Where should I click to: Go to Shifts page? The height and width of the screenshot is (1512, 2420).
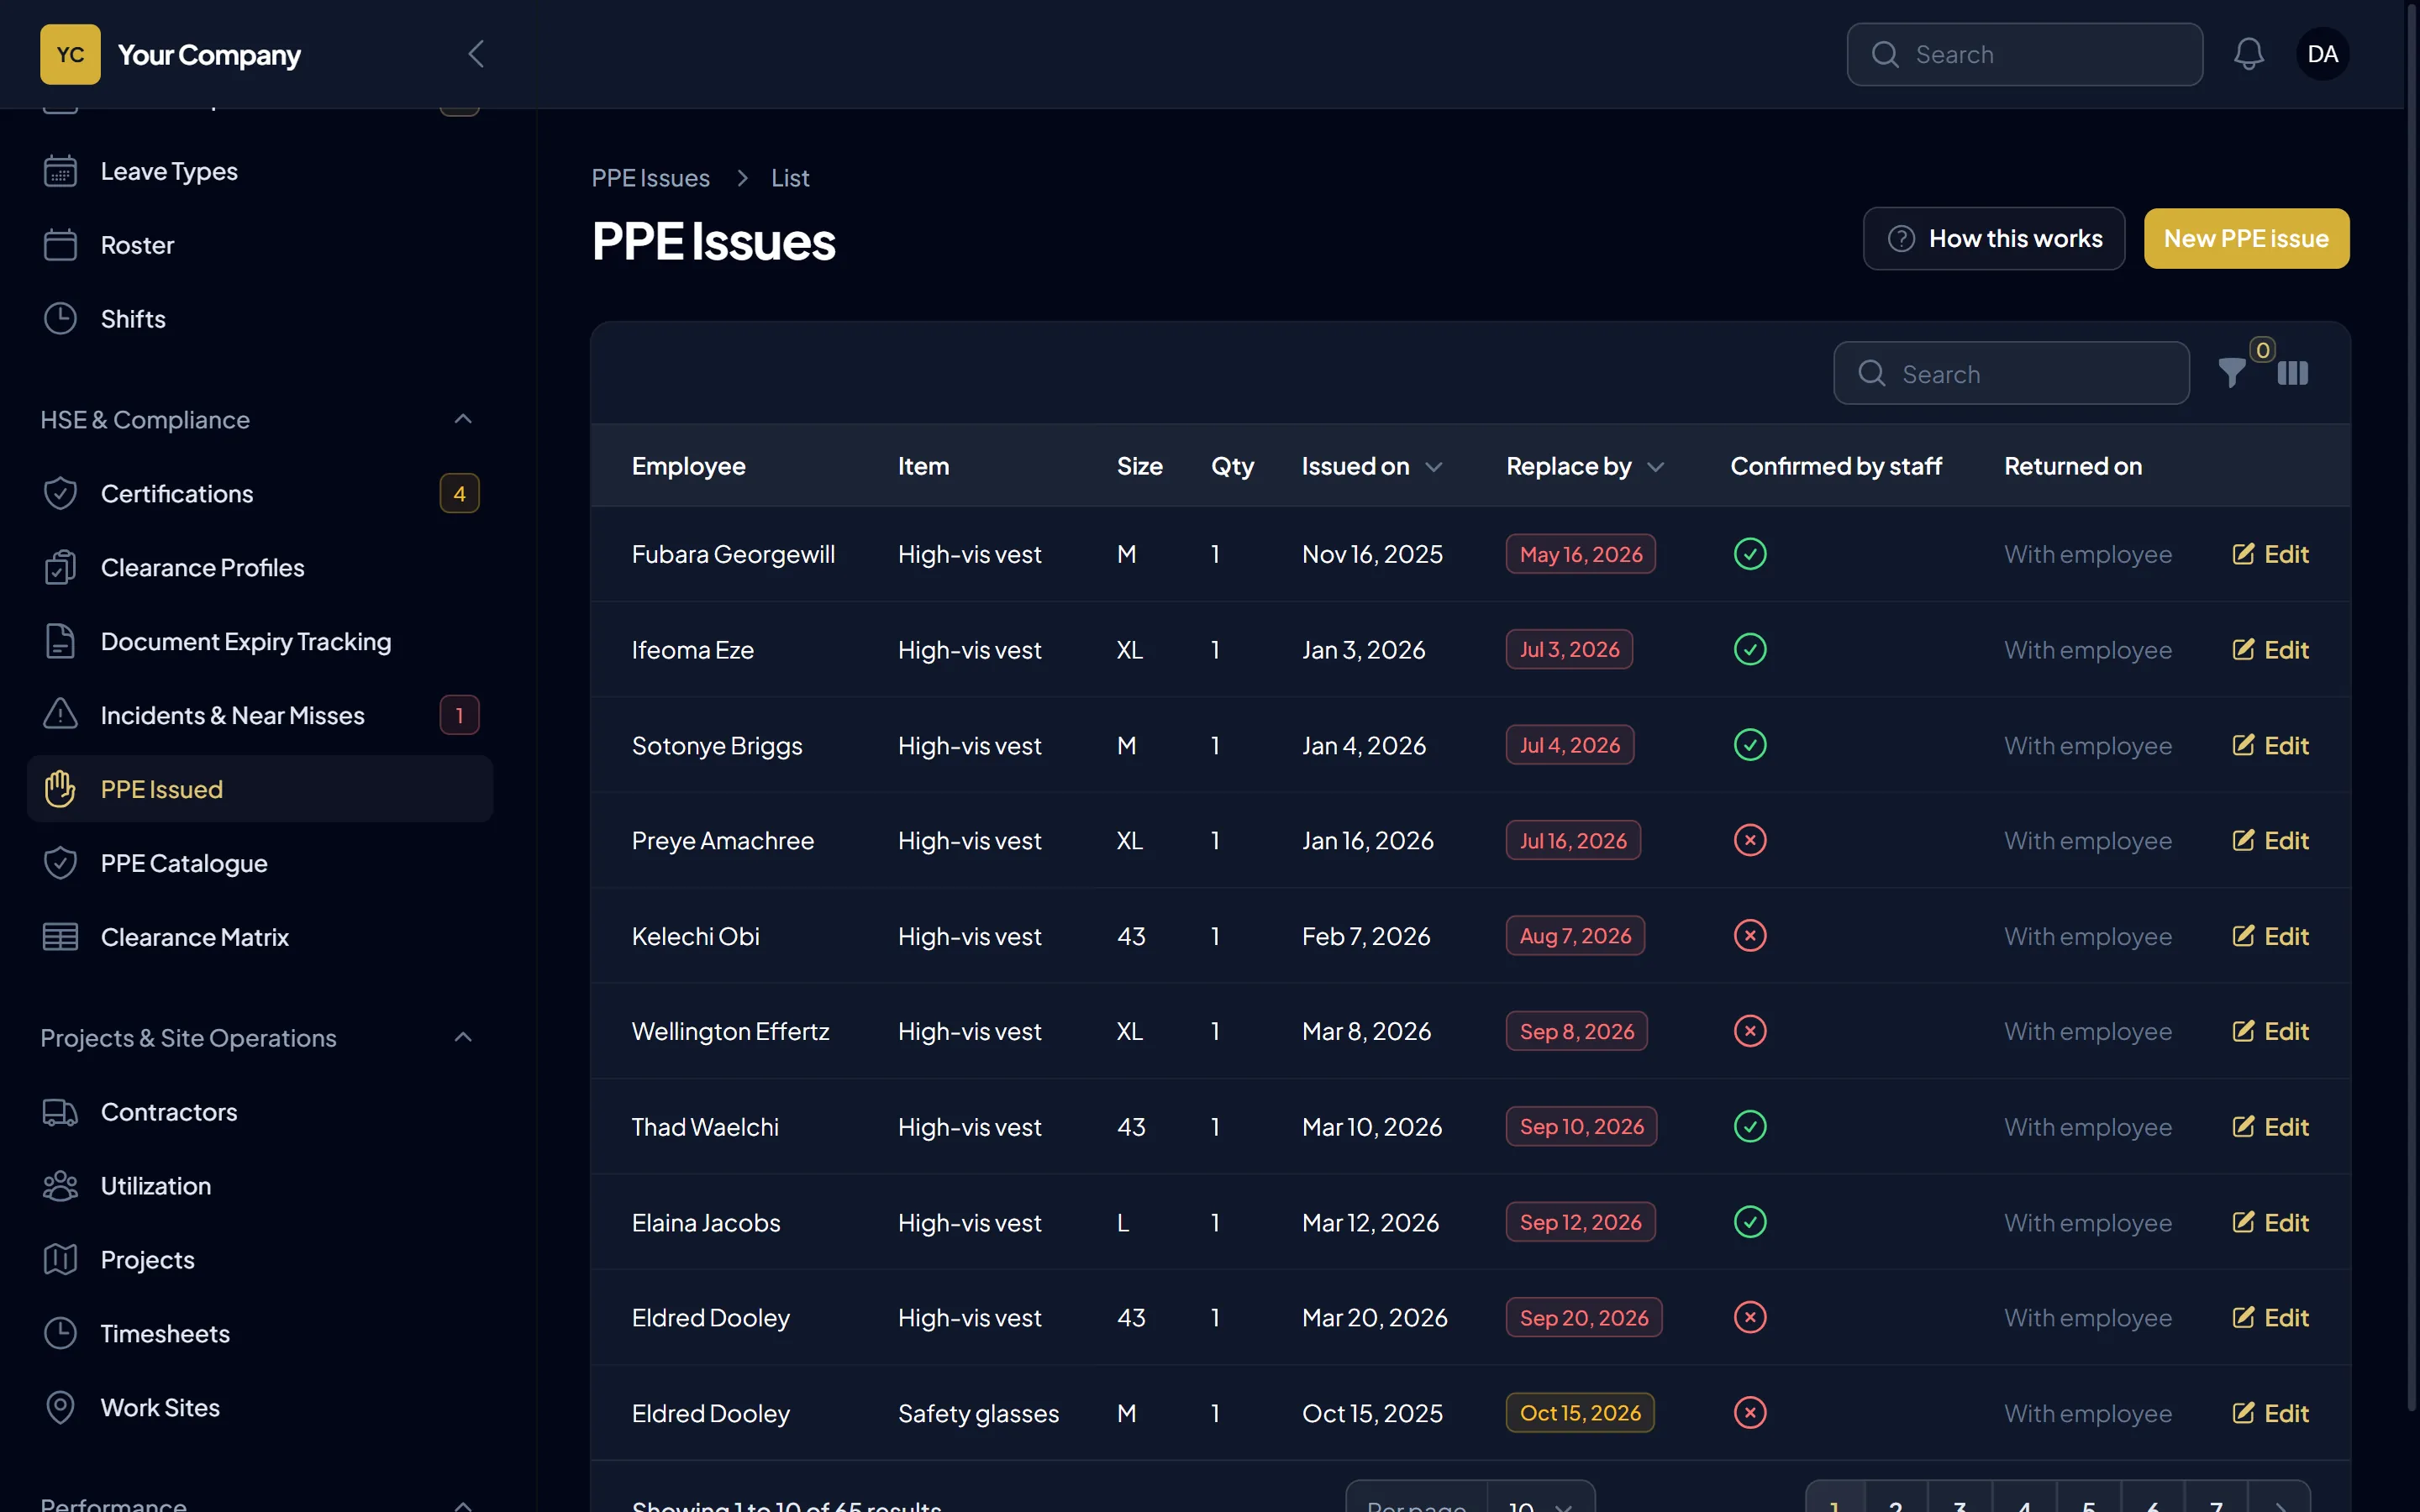pos(260,319)
